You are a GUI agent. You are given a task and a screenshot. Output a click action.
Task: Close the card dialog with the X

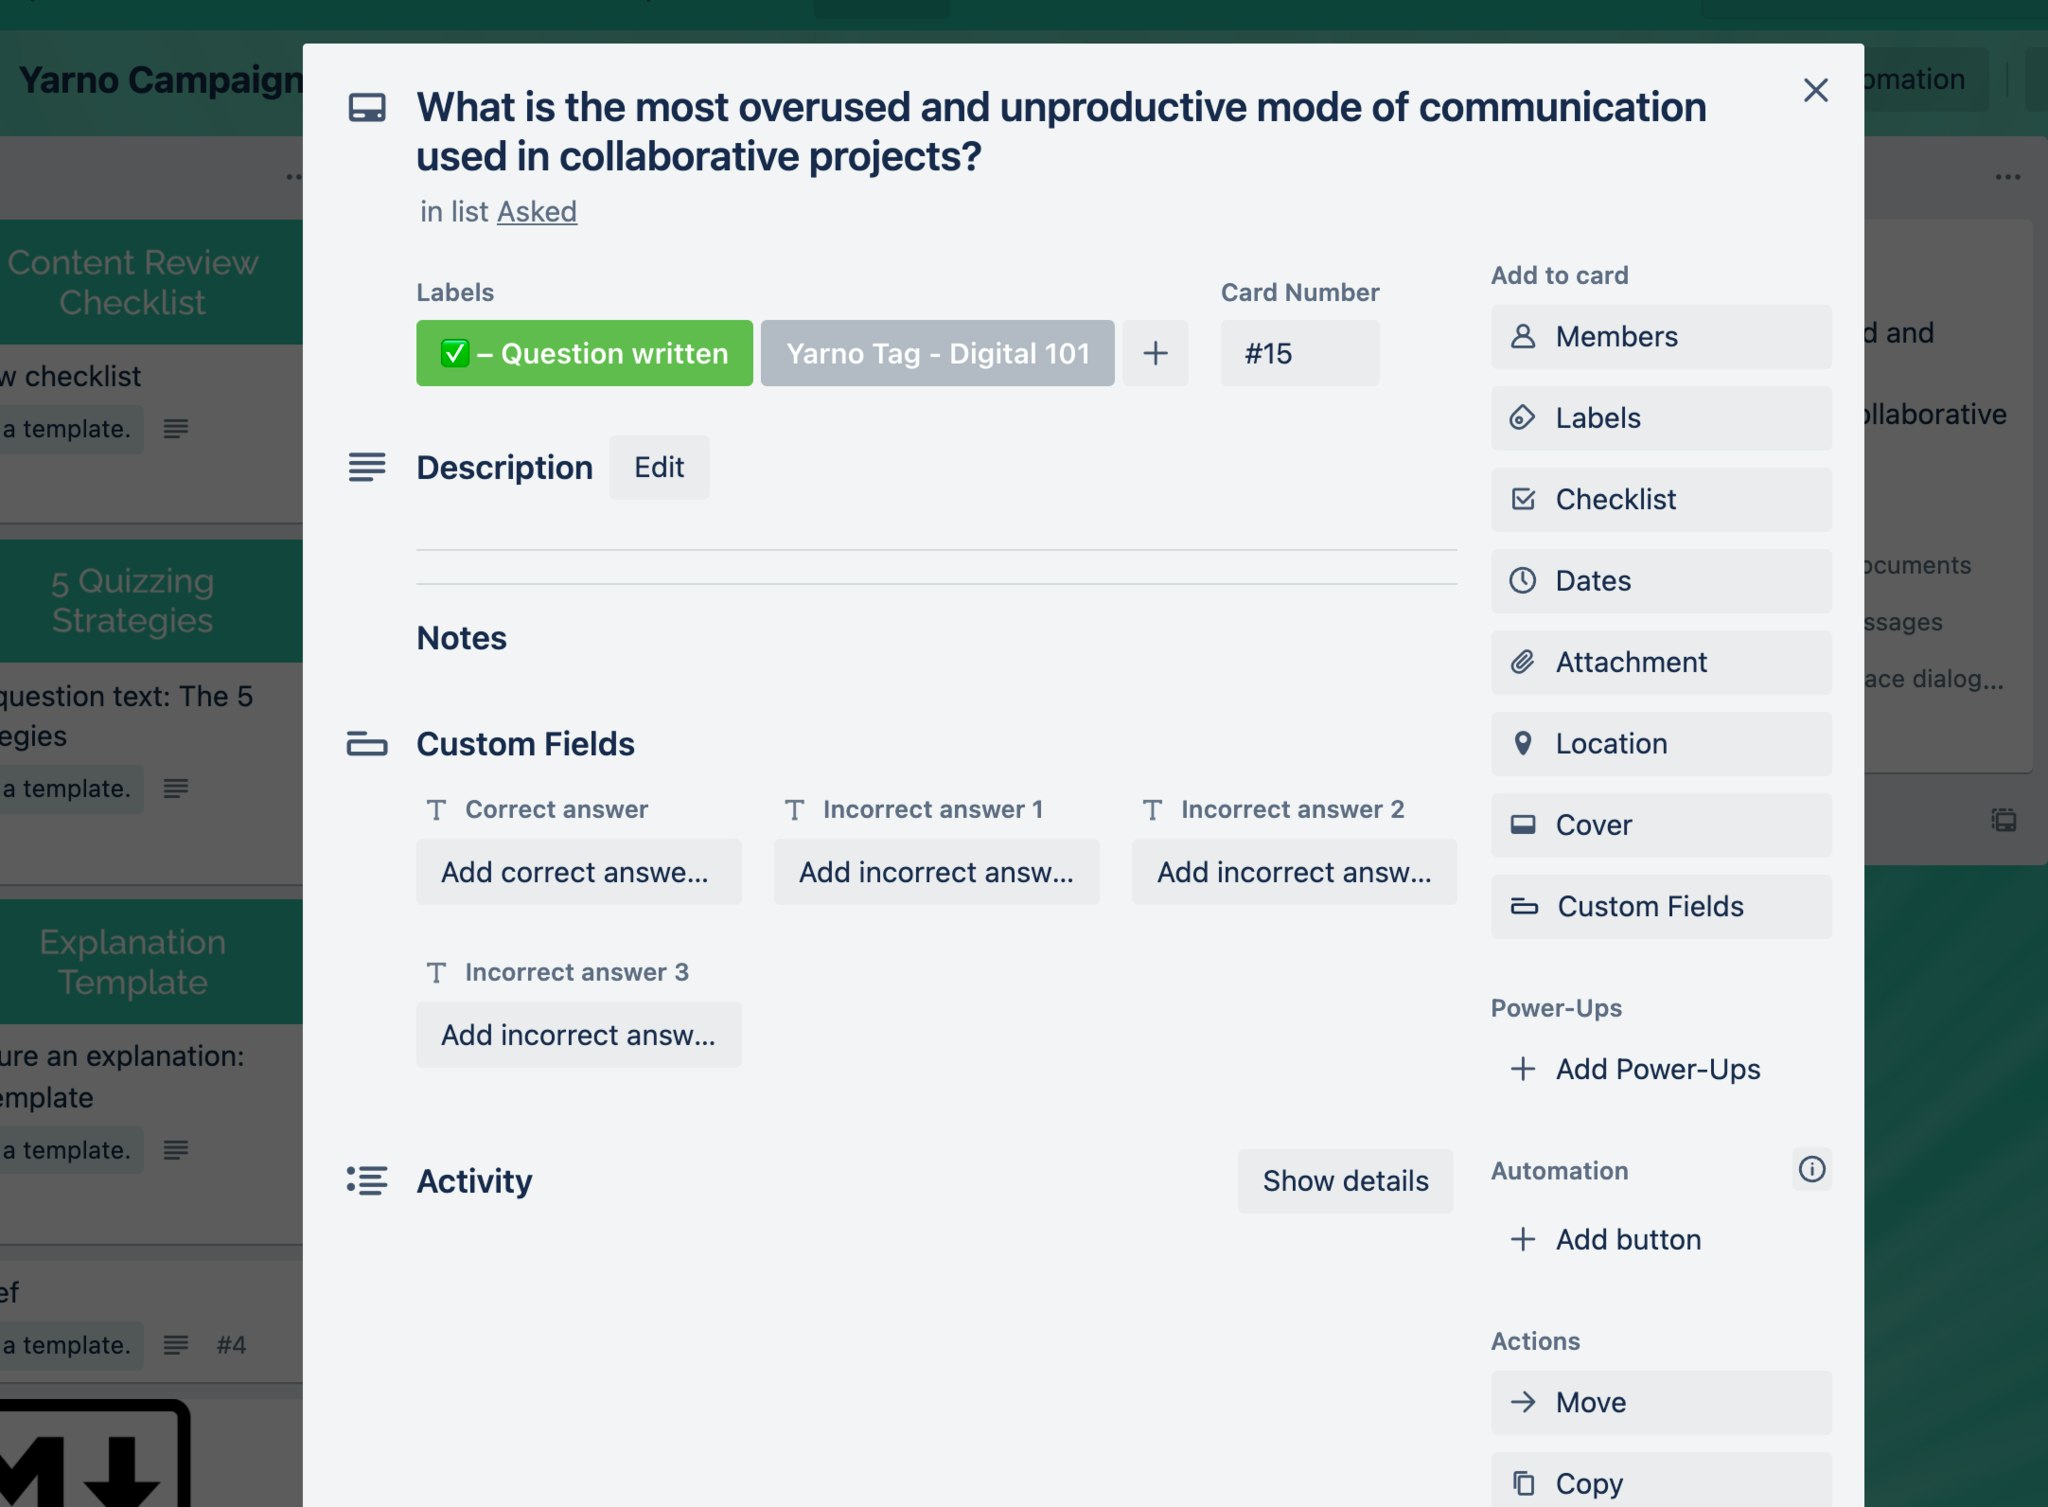pos(1815,91)
